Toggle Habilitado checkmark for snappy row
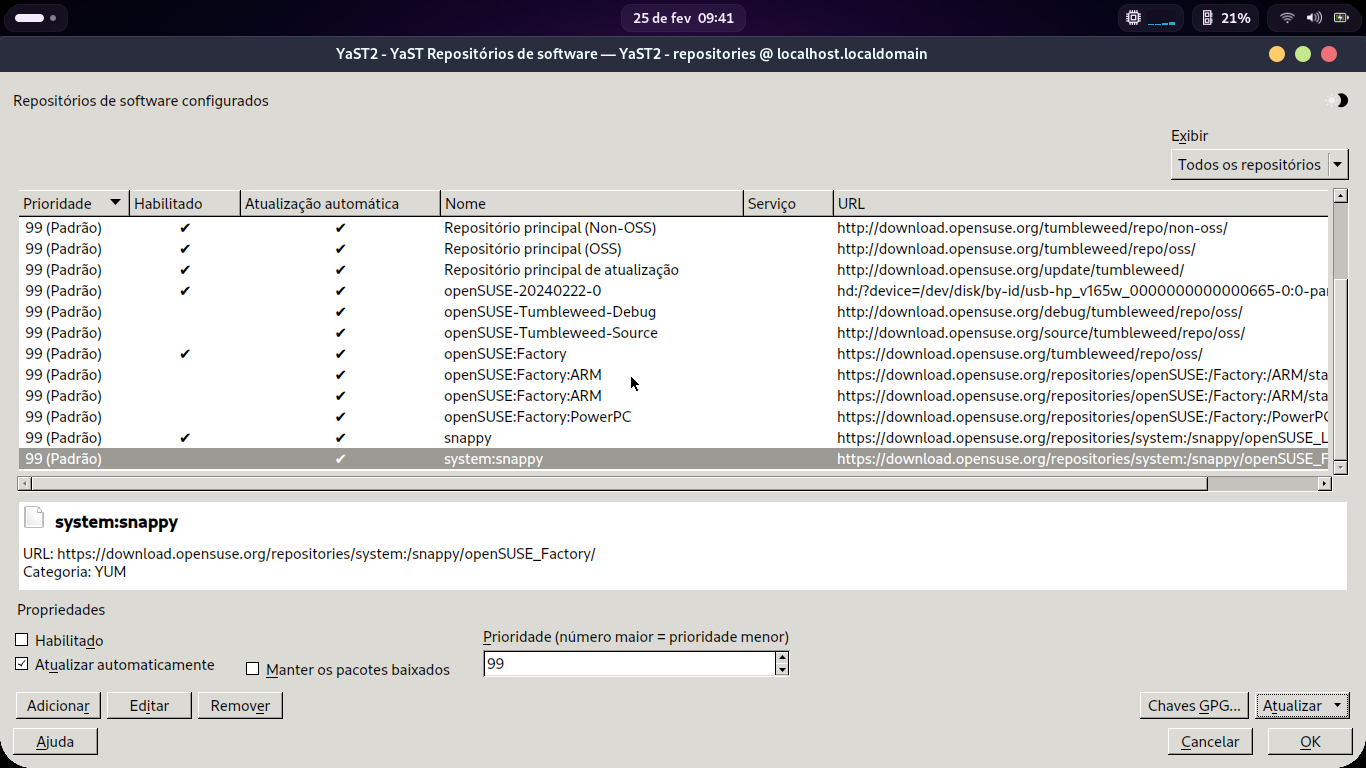Viewport: 1366px width, 768px height. [185, 438]
